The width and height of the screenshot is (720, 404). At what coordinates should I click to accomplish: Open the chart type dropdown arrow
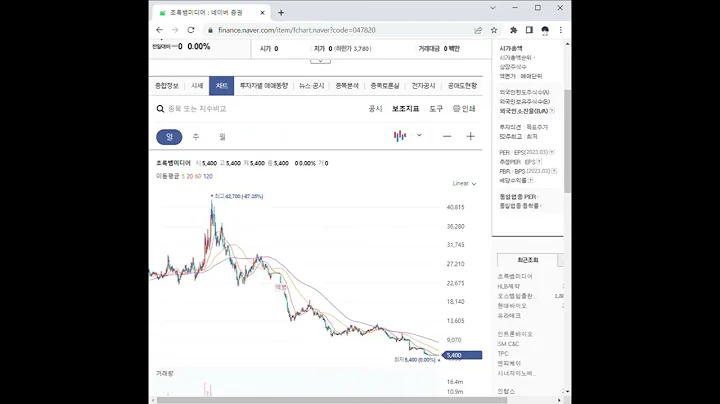click(x=419, y=135)
